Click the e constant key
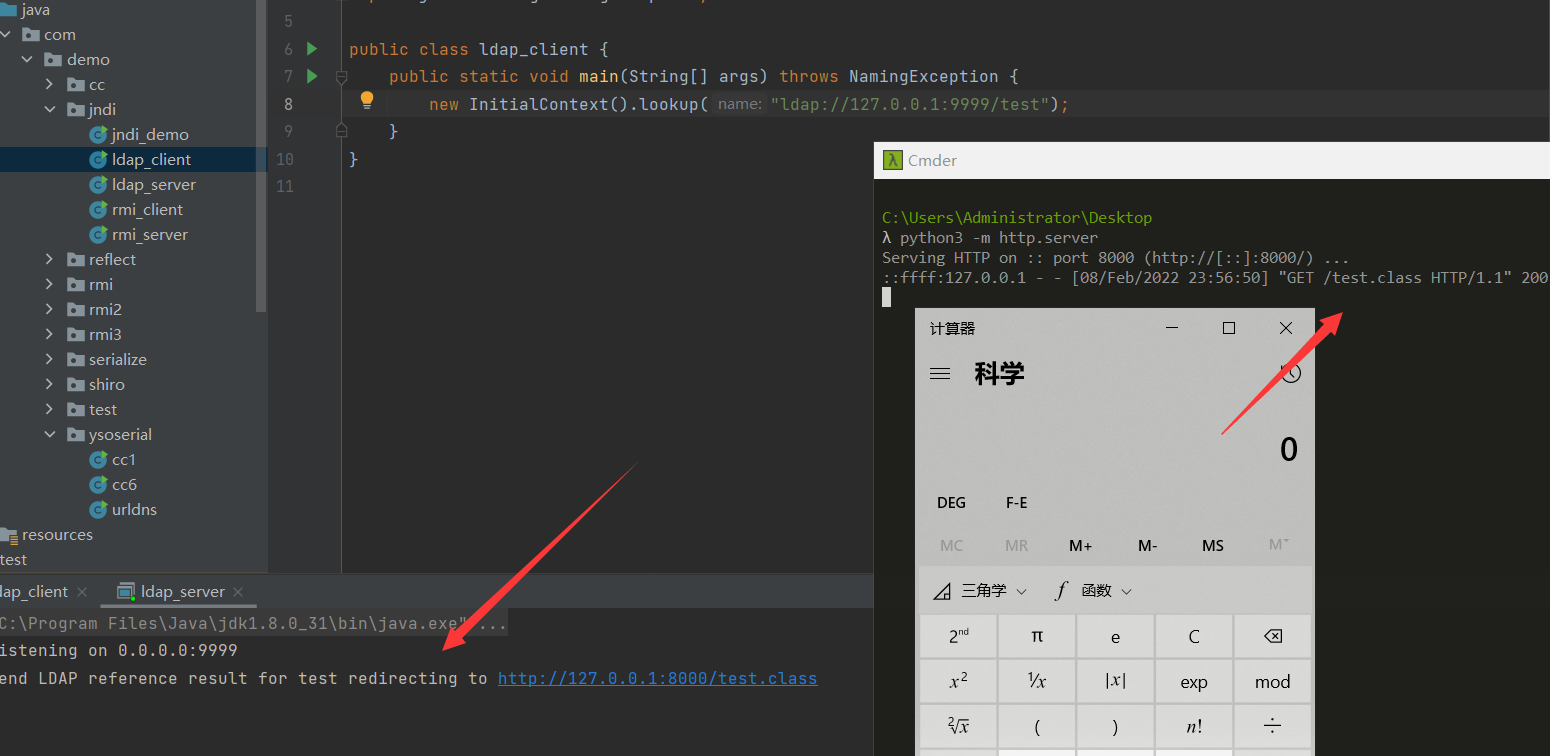The height and width of the screenshot is (756, 1550). [1116, 636]
